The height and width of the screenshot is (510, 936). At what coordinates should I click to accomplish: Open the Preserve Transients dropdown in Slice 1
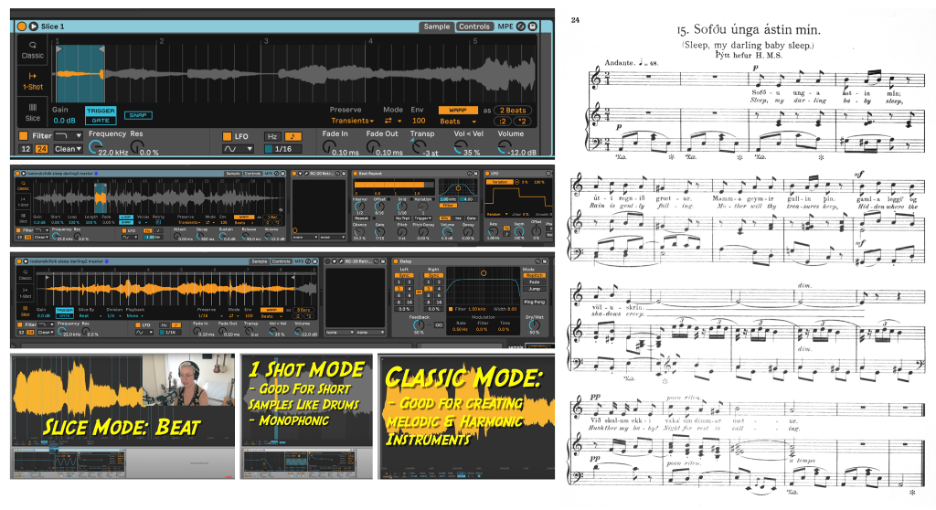353,121
